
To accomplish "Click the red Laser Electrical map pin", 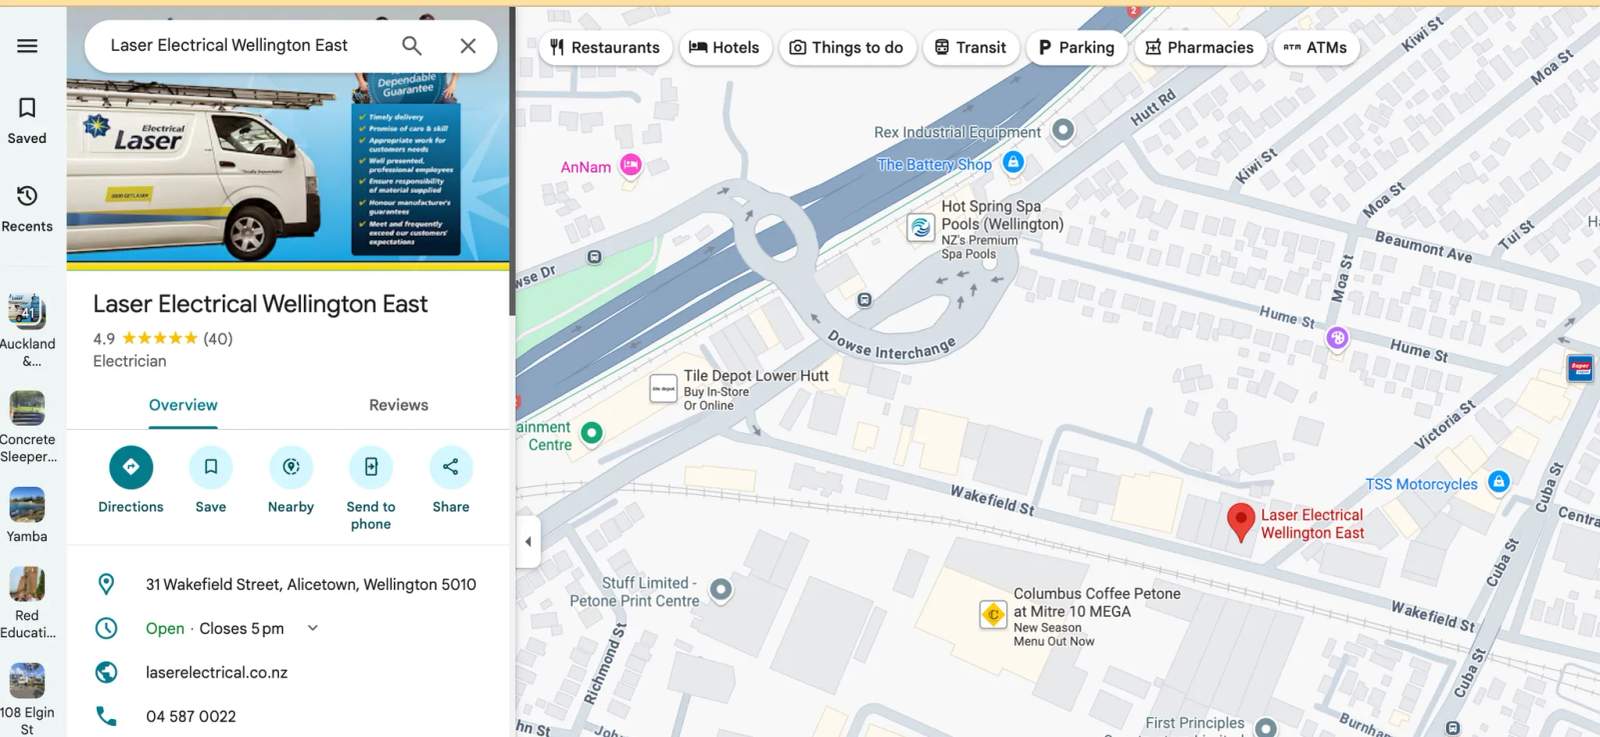I will pos(1241,522).
